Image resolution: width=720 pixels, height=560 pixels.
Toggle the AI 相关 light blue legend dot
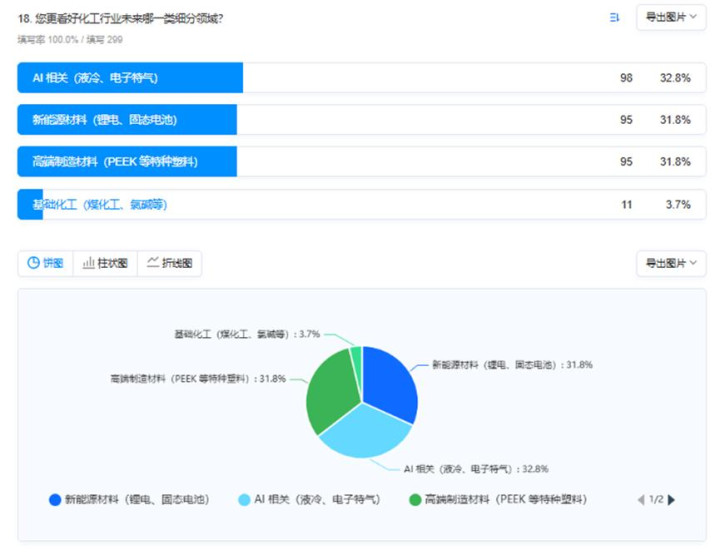244,500
